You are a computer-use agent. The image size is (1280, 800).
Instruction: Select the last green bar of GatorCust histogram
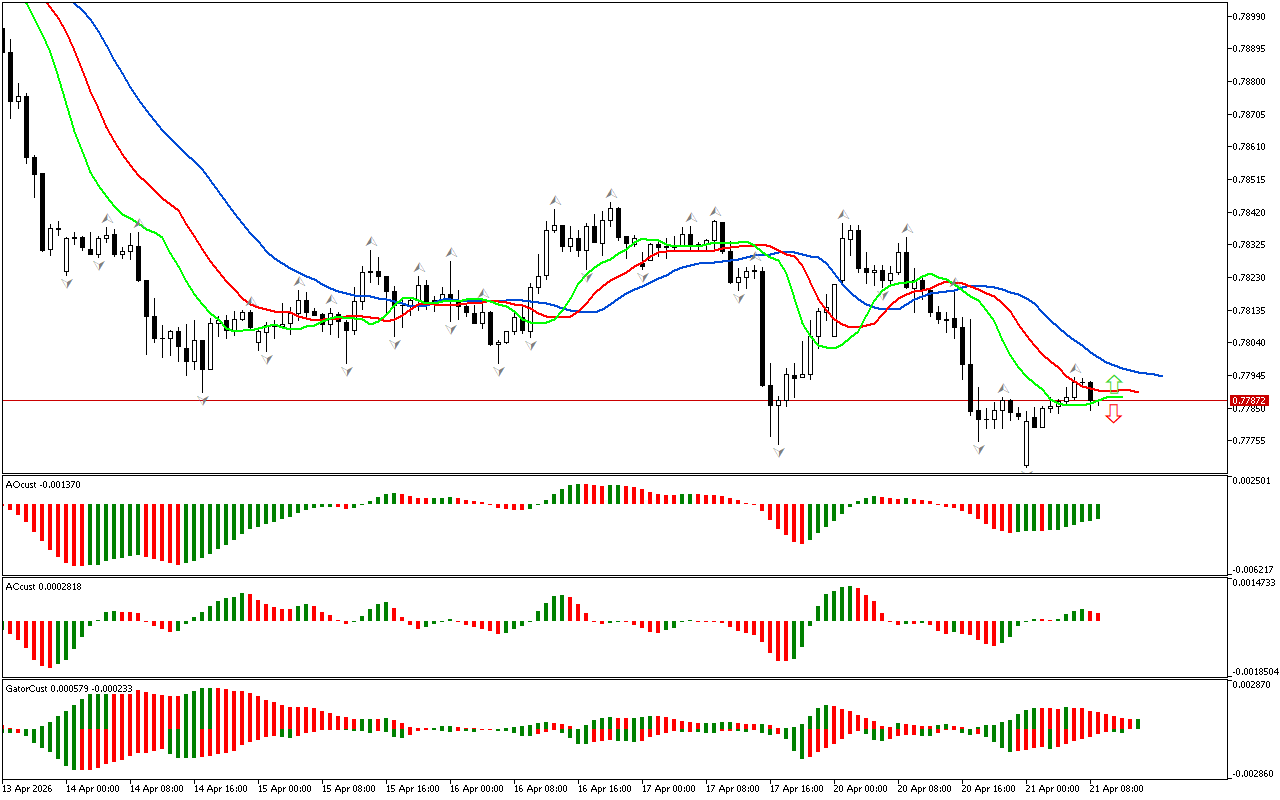(1137, 723)
